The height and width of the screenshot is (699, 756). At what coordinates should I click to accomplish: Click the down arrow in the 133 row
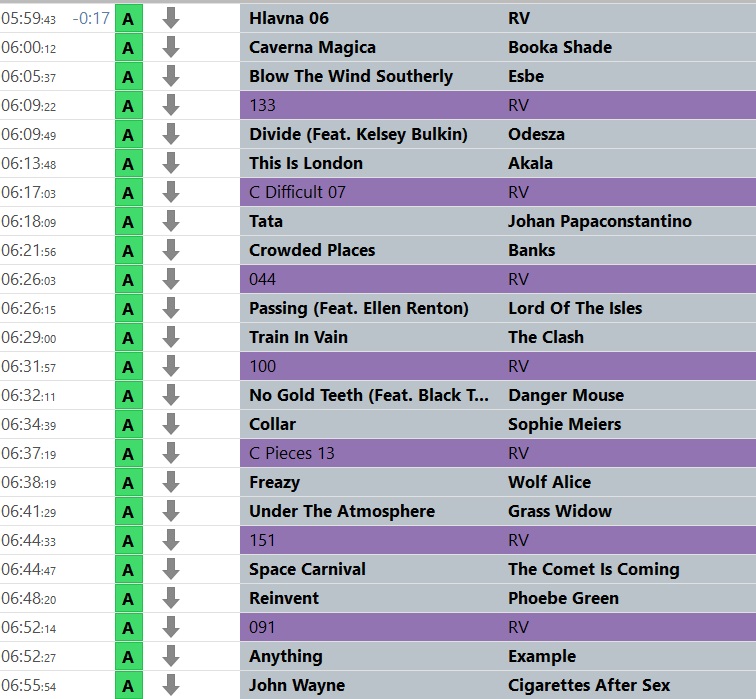coord(171,105)
